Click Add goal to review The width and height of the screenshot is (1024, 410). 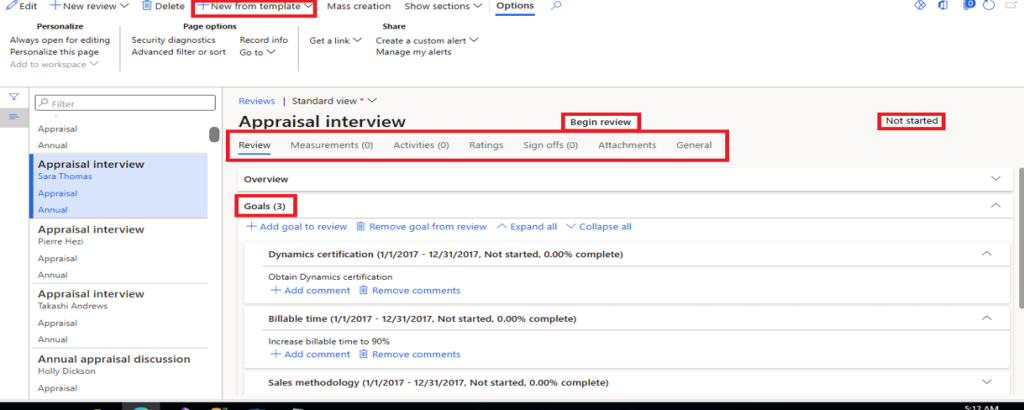[297, 227]
